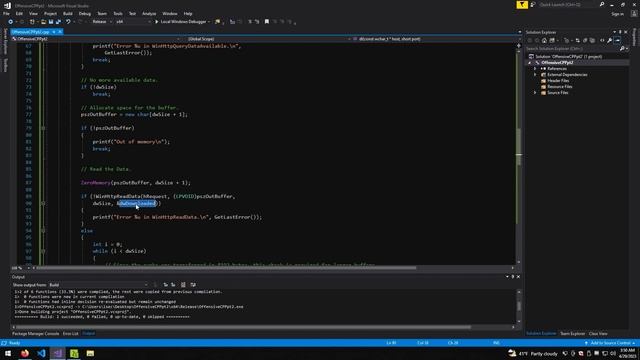Image resolution: width=640 pixels, height=360 pixels.
Task: Click the account avatar icon
Action: pyautogui.click(x=634, y=13)
